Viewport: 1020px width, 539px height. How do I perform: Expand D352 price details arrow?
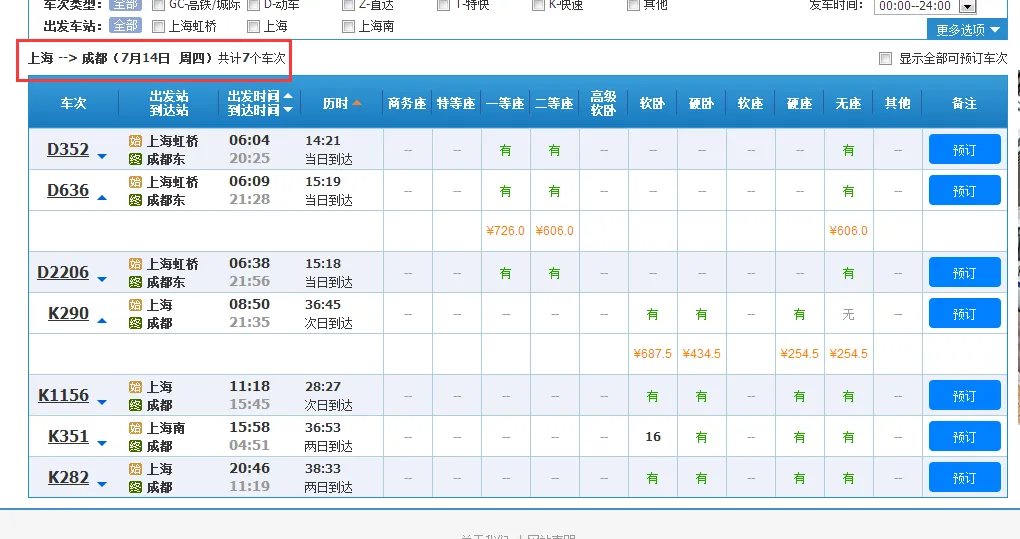(102, 156)
